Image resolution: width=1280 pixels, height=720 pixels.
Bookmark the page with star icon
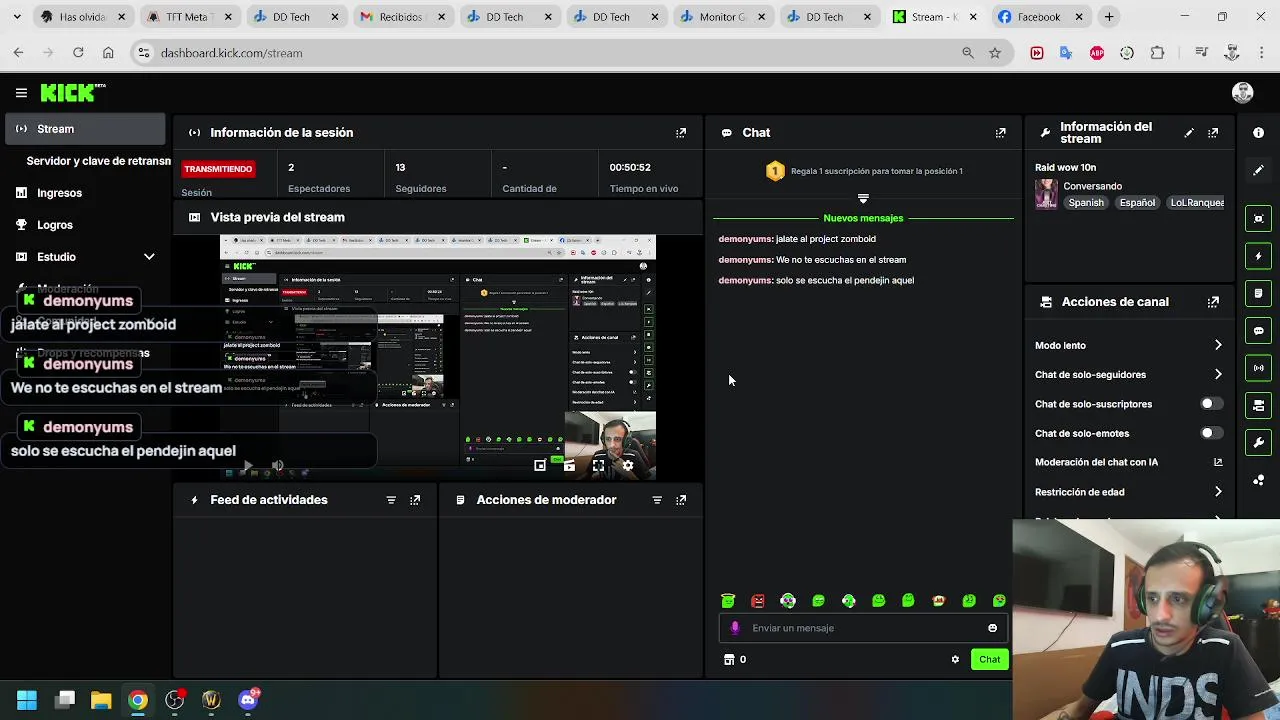(995, 53)
